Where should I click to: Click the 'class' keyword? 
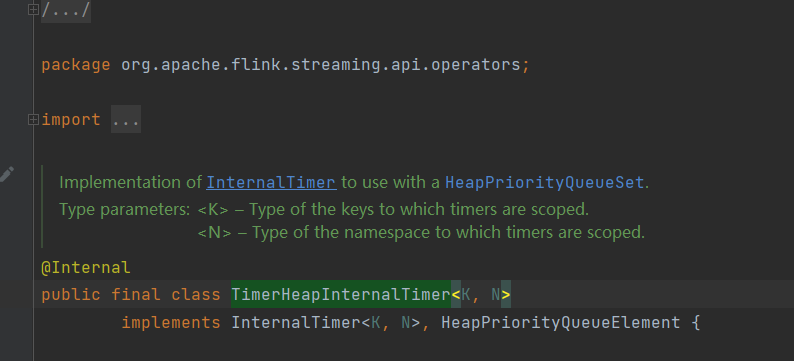(x=196, y=294)
